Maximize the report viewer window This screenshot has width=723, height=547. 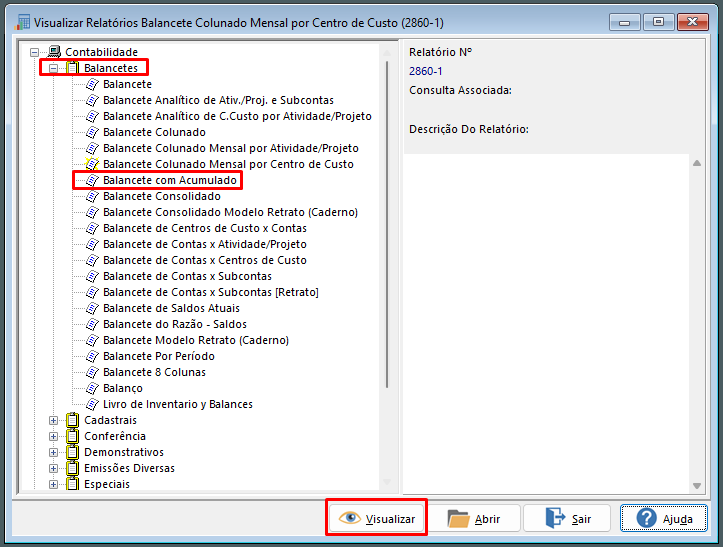click(x=658, y=22)
